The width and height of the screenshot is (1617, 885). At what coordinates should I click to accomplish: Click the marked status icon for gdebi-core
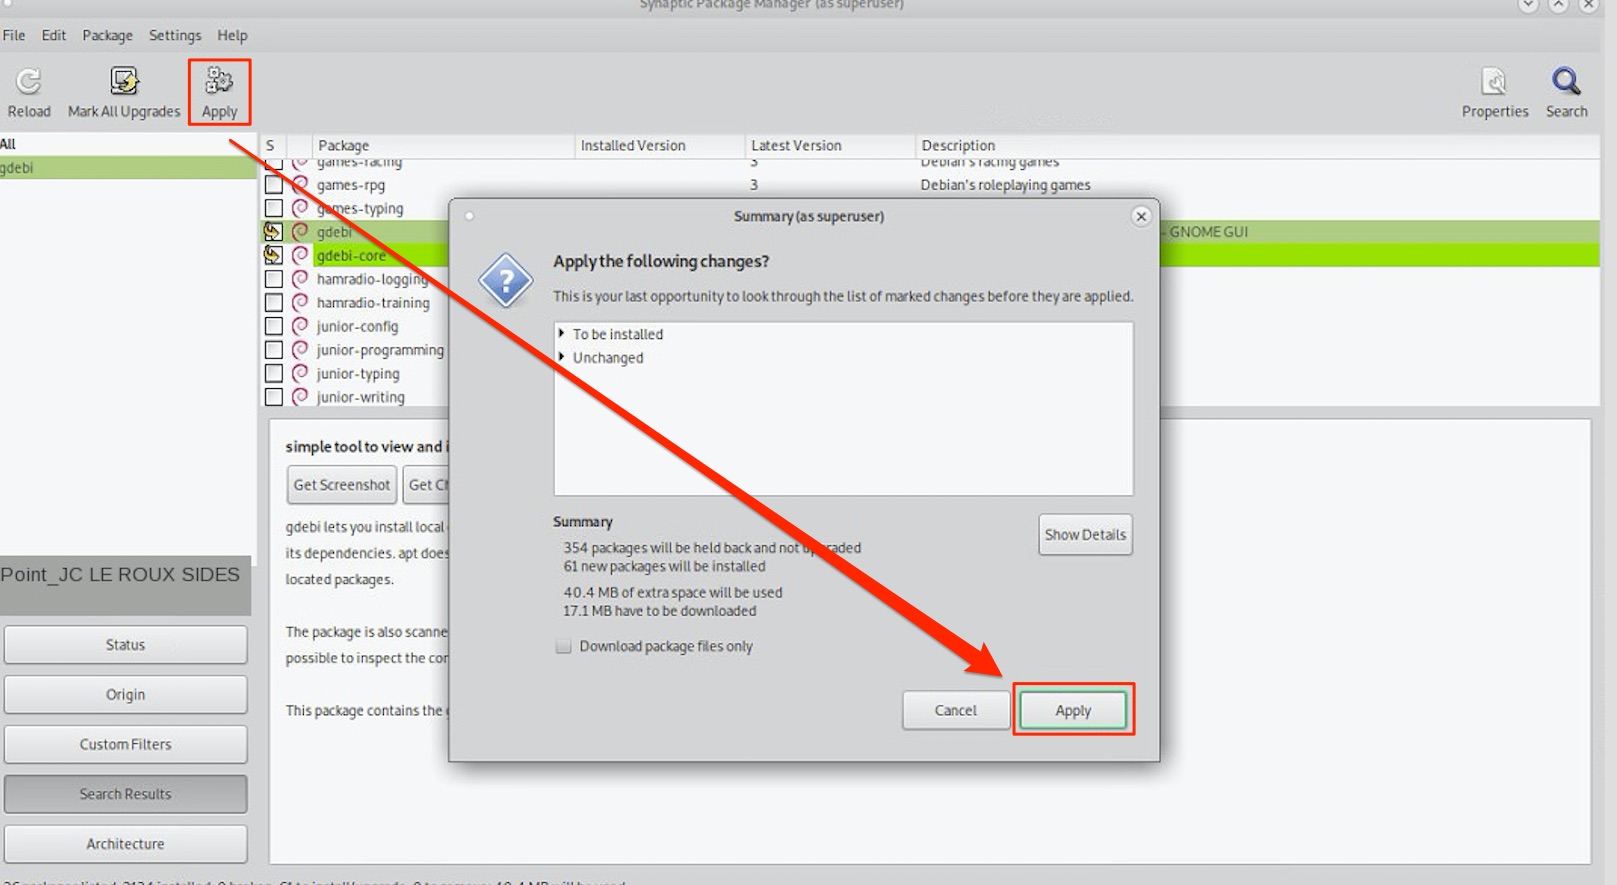(273, 255)
